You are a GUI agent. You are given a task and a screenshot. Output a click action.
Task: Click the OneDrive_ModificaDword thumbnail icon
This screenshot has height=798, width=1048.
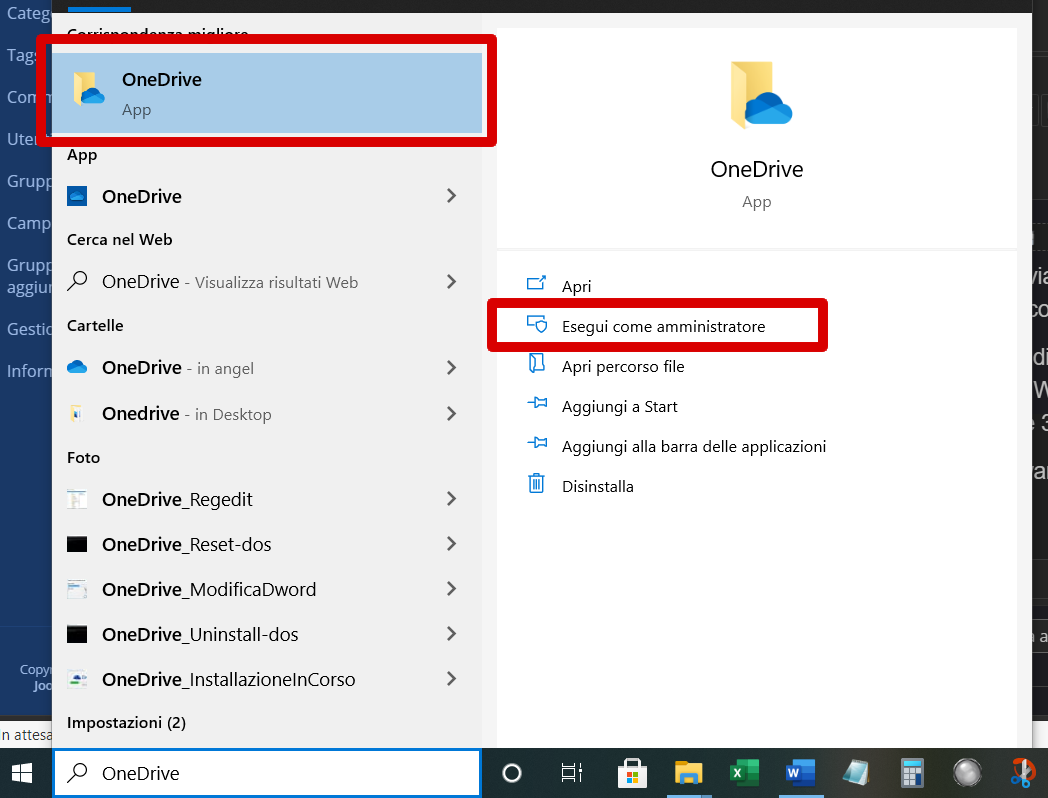click(x=77, y=589)
